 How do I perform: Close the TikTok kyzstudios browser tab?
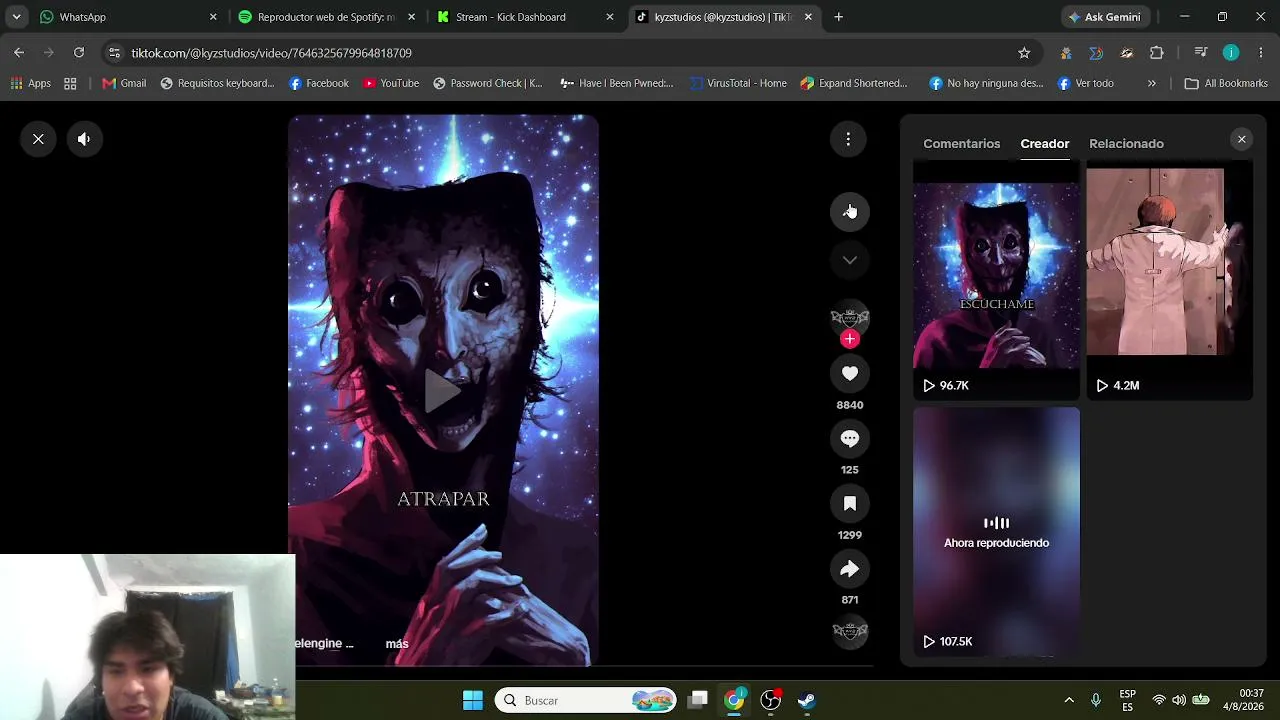click(x=809, y=17)
